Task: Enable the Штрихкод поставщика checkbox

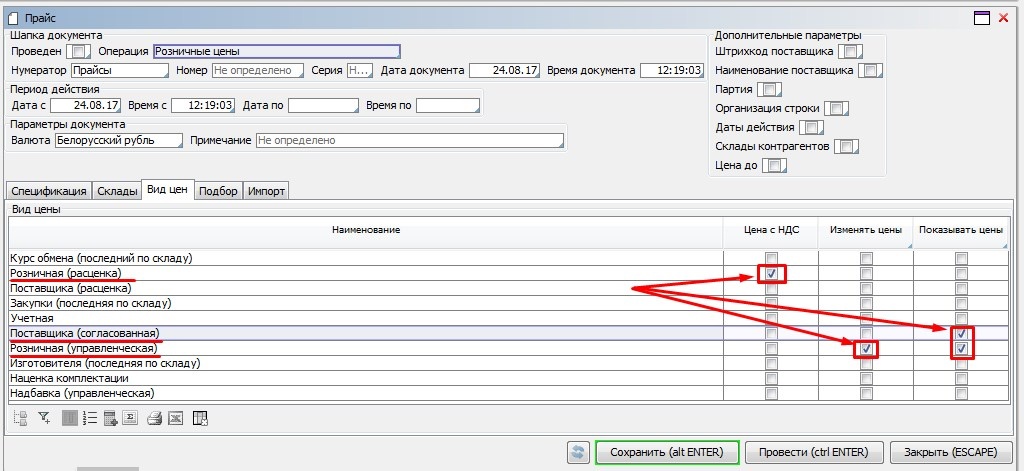Action: (849, 51)
